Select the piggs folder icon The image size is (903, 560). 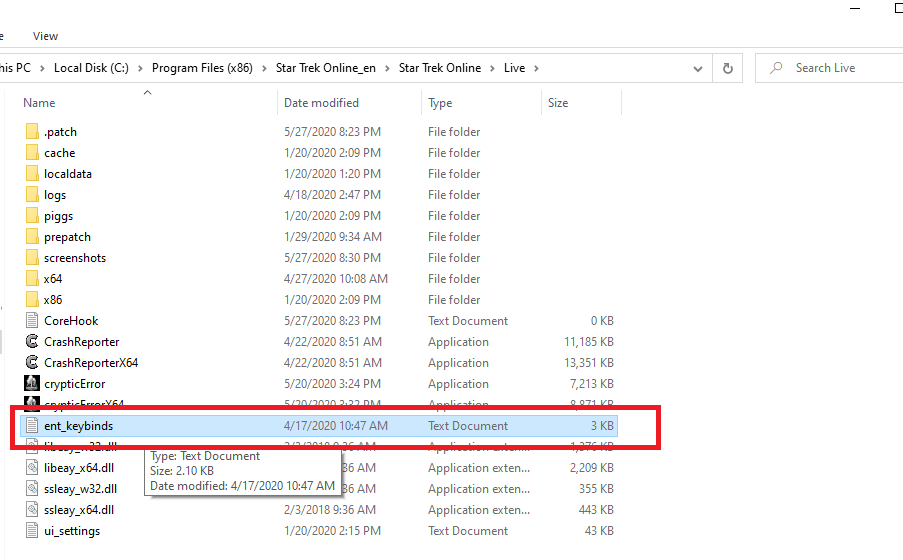(32, 215)
